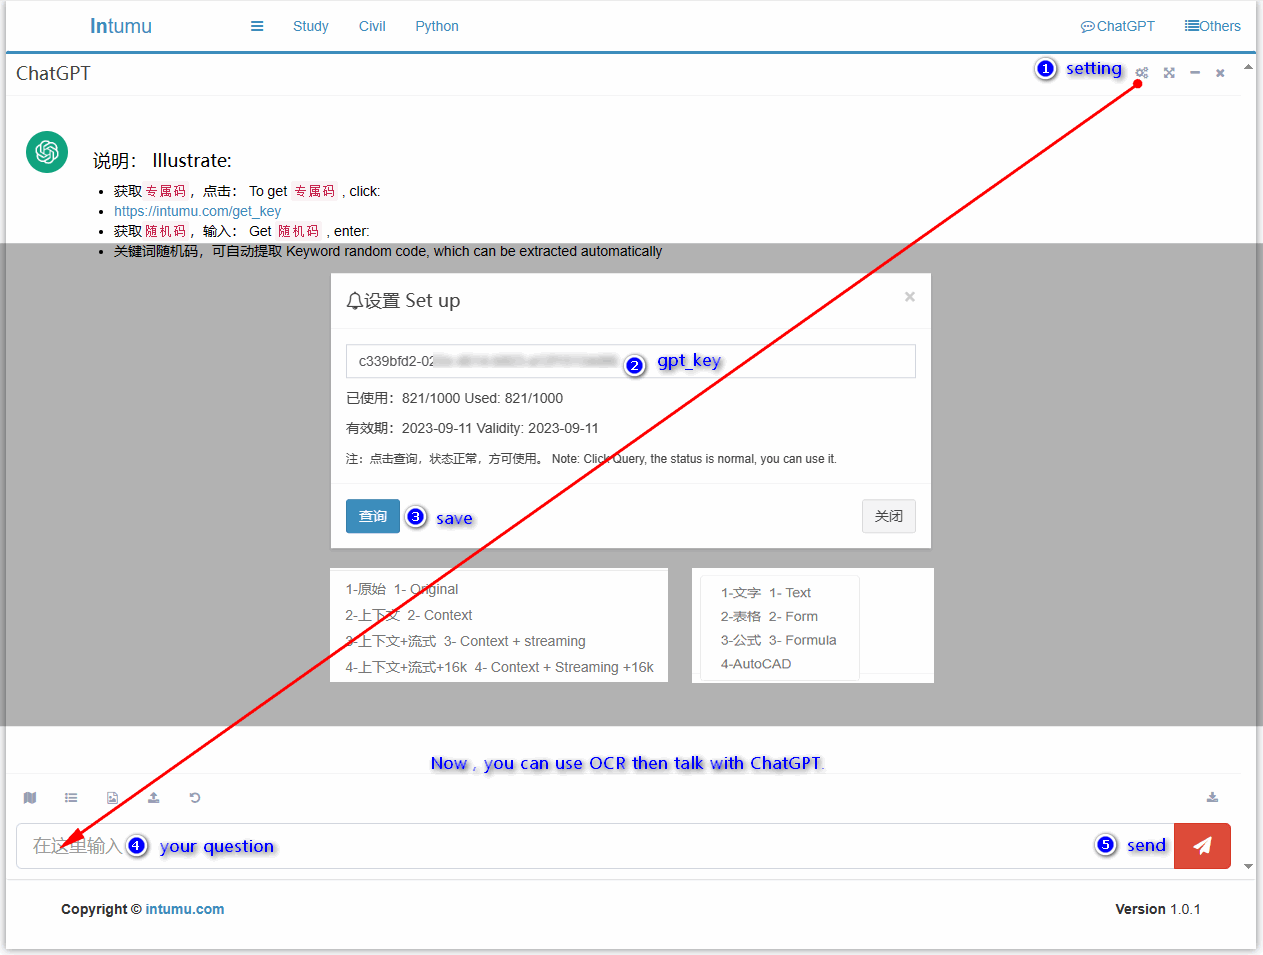The image size is (1263, 955).
Task: Collapse the ChatGPT panel with the minus icon
Action: tap(1195, 73)
